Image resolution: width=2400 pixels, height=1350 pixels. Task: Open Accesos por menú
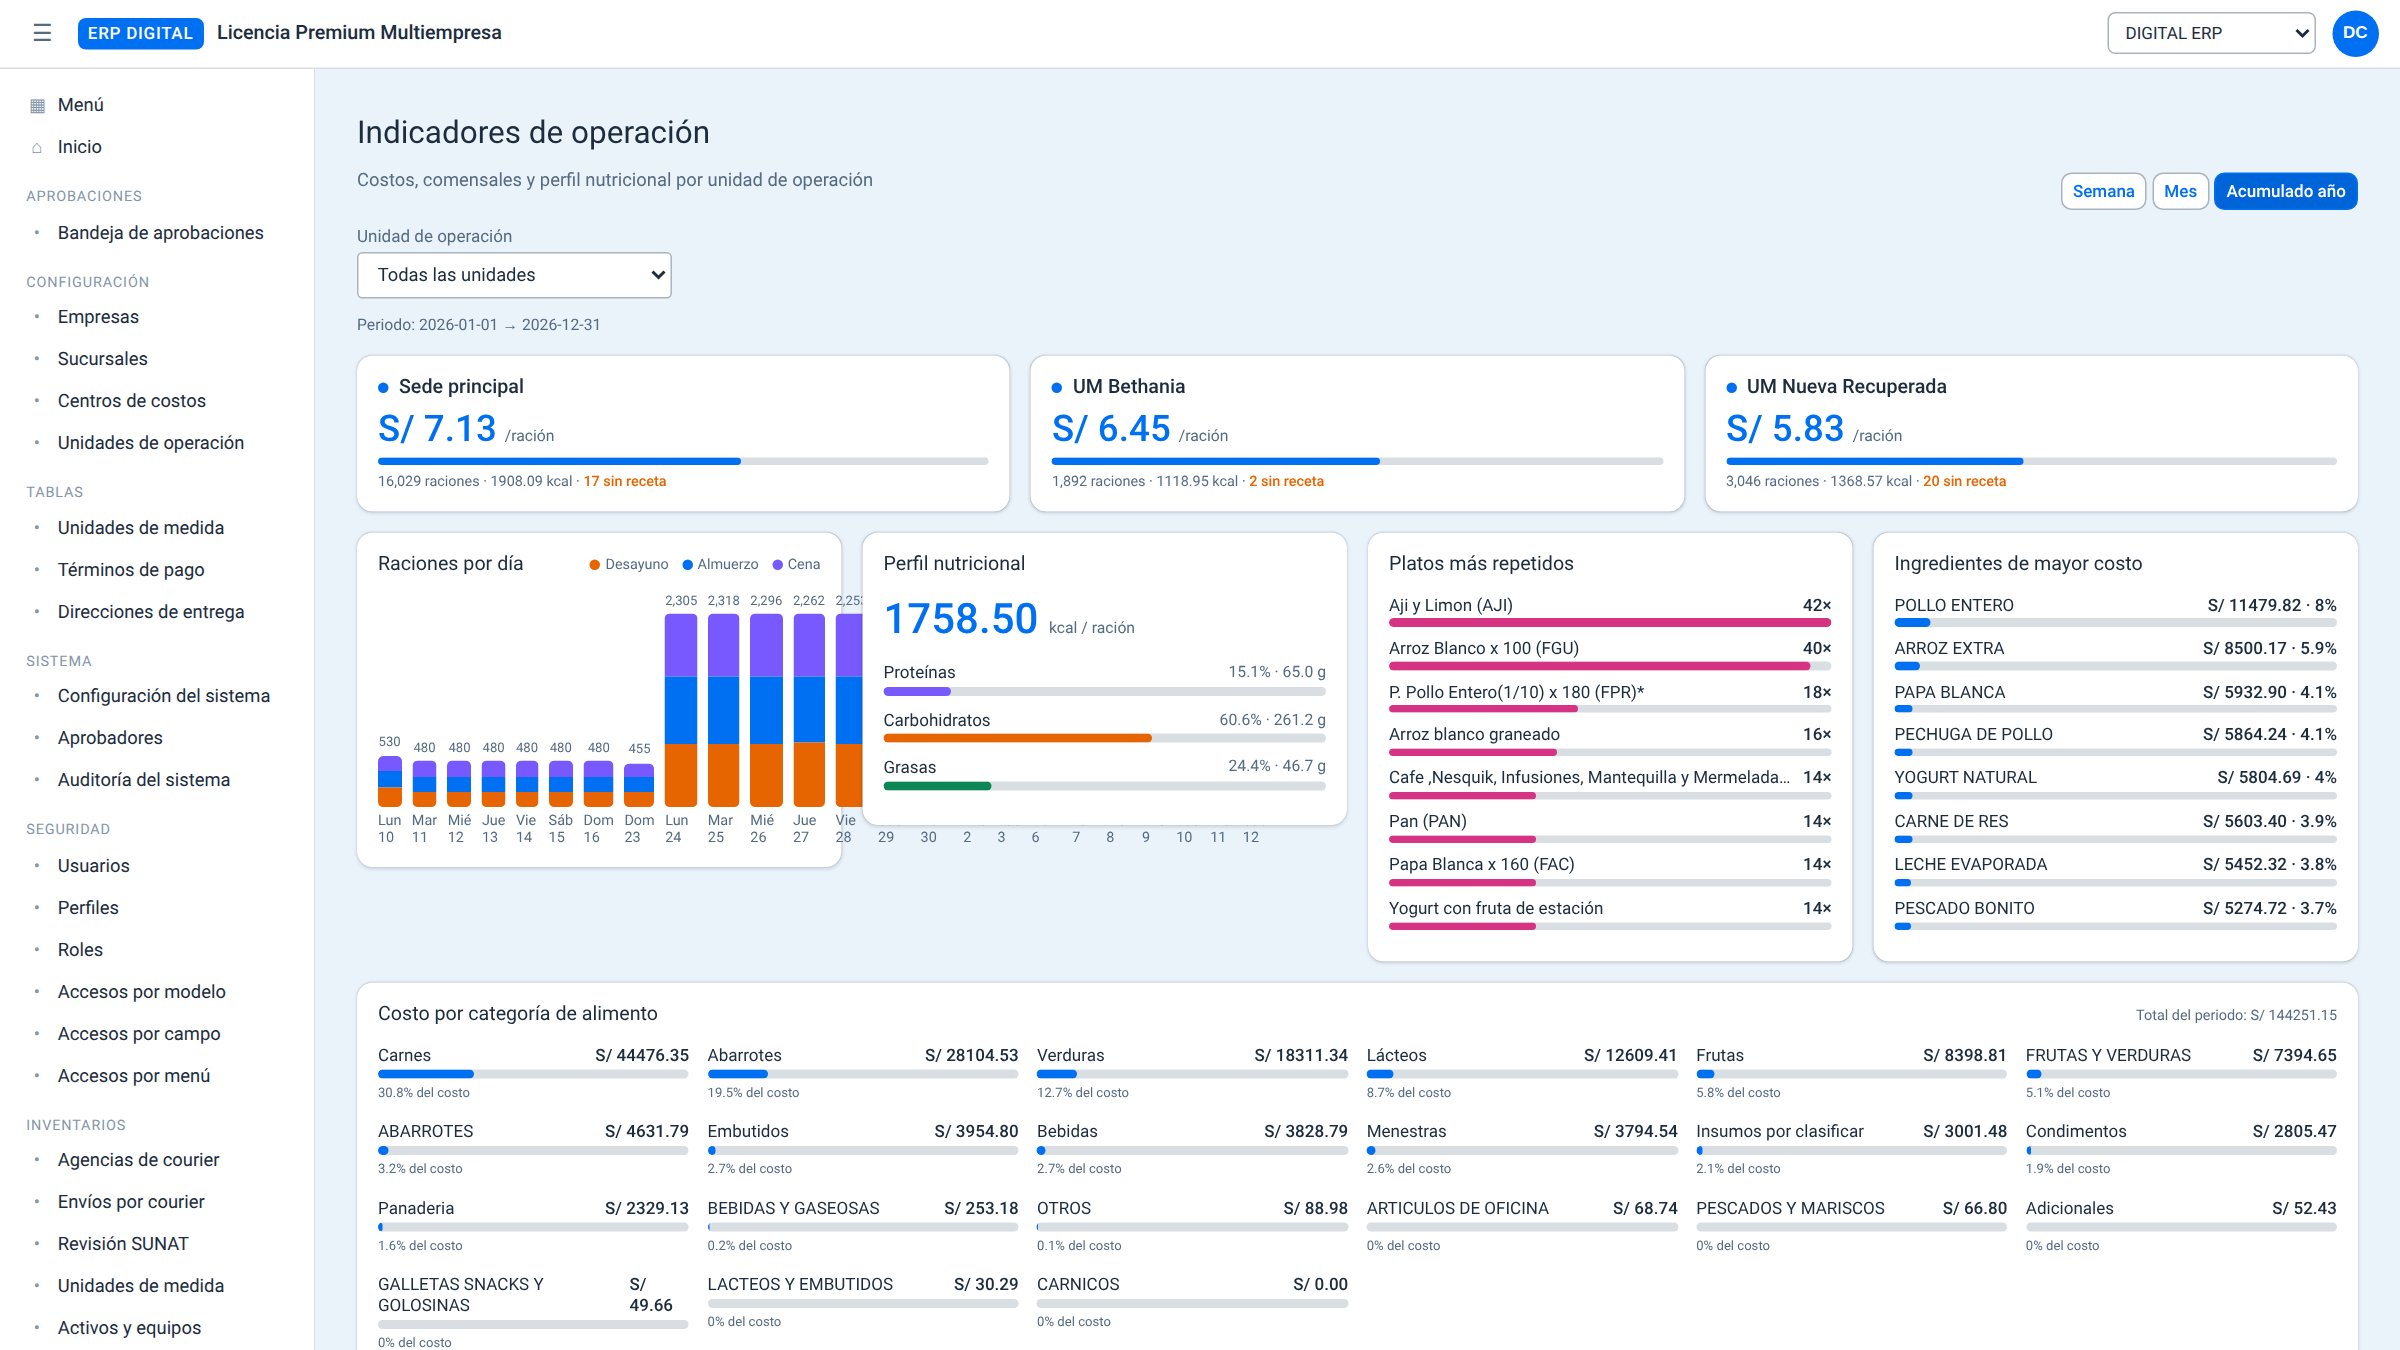click(x=133, y=1076)
